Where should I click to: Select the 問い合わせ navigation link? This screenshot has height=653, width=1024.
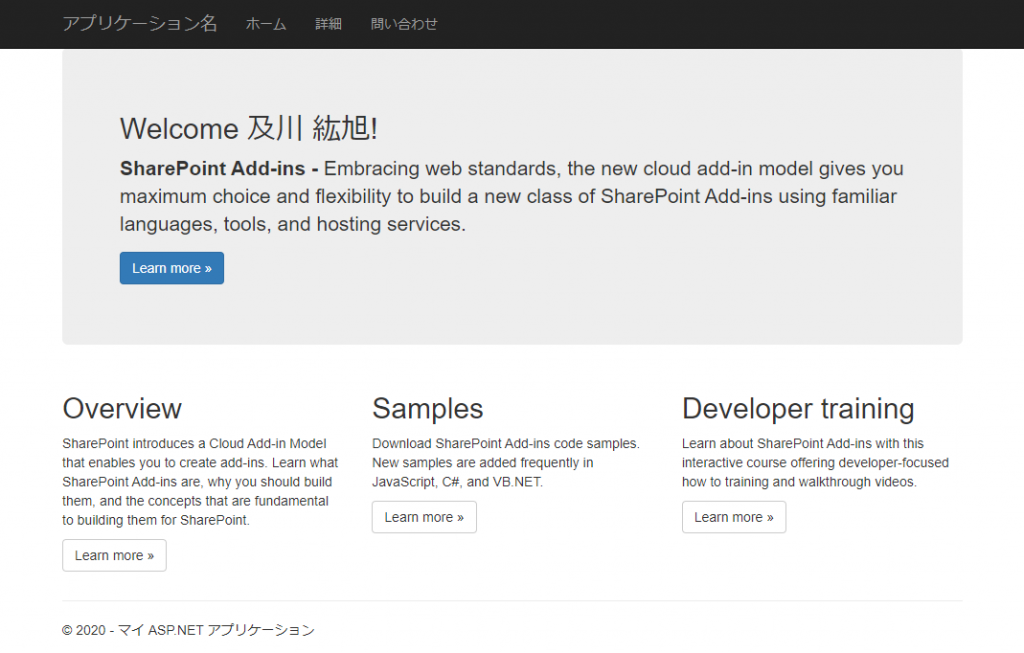(404, 24)
